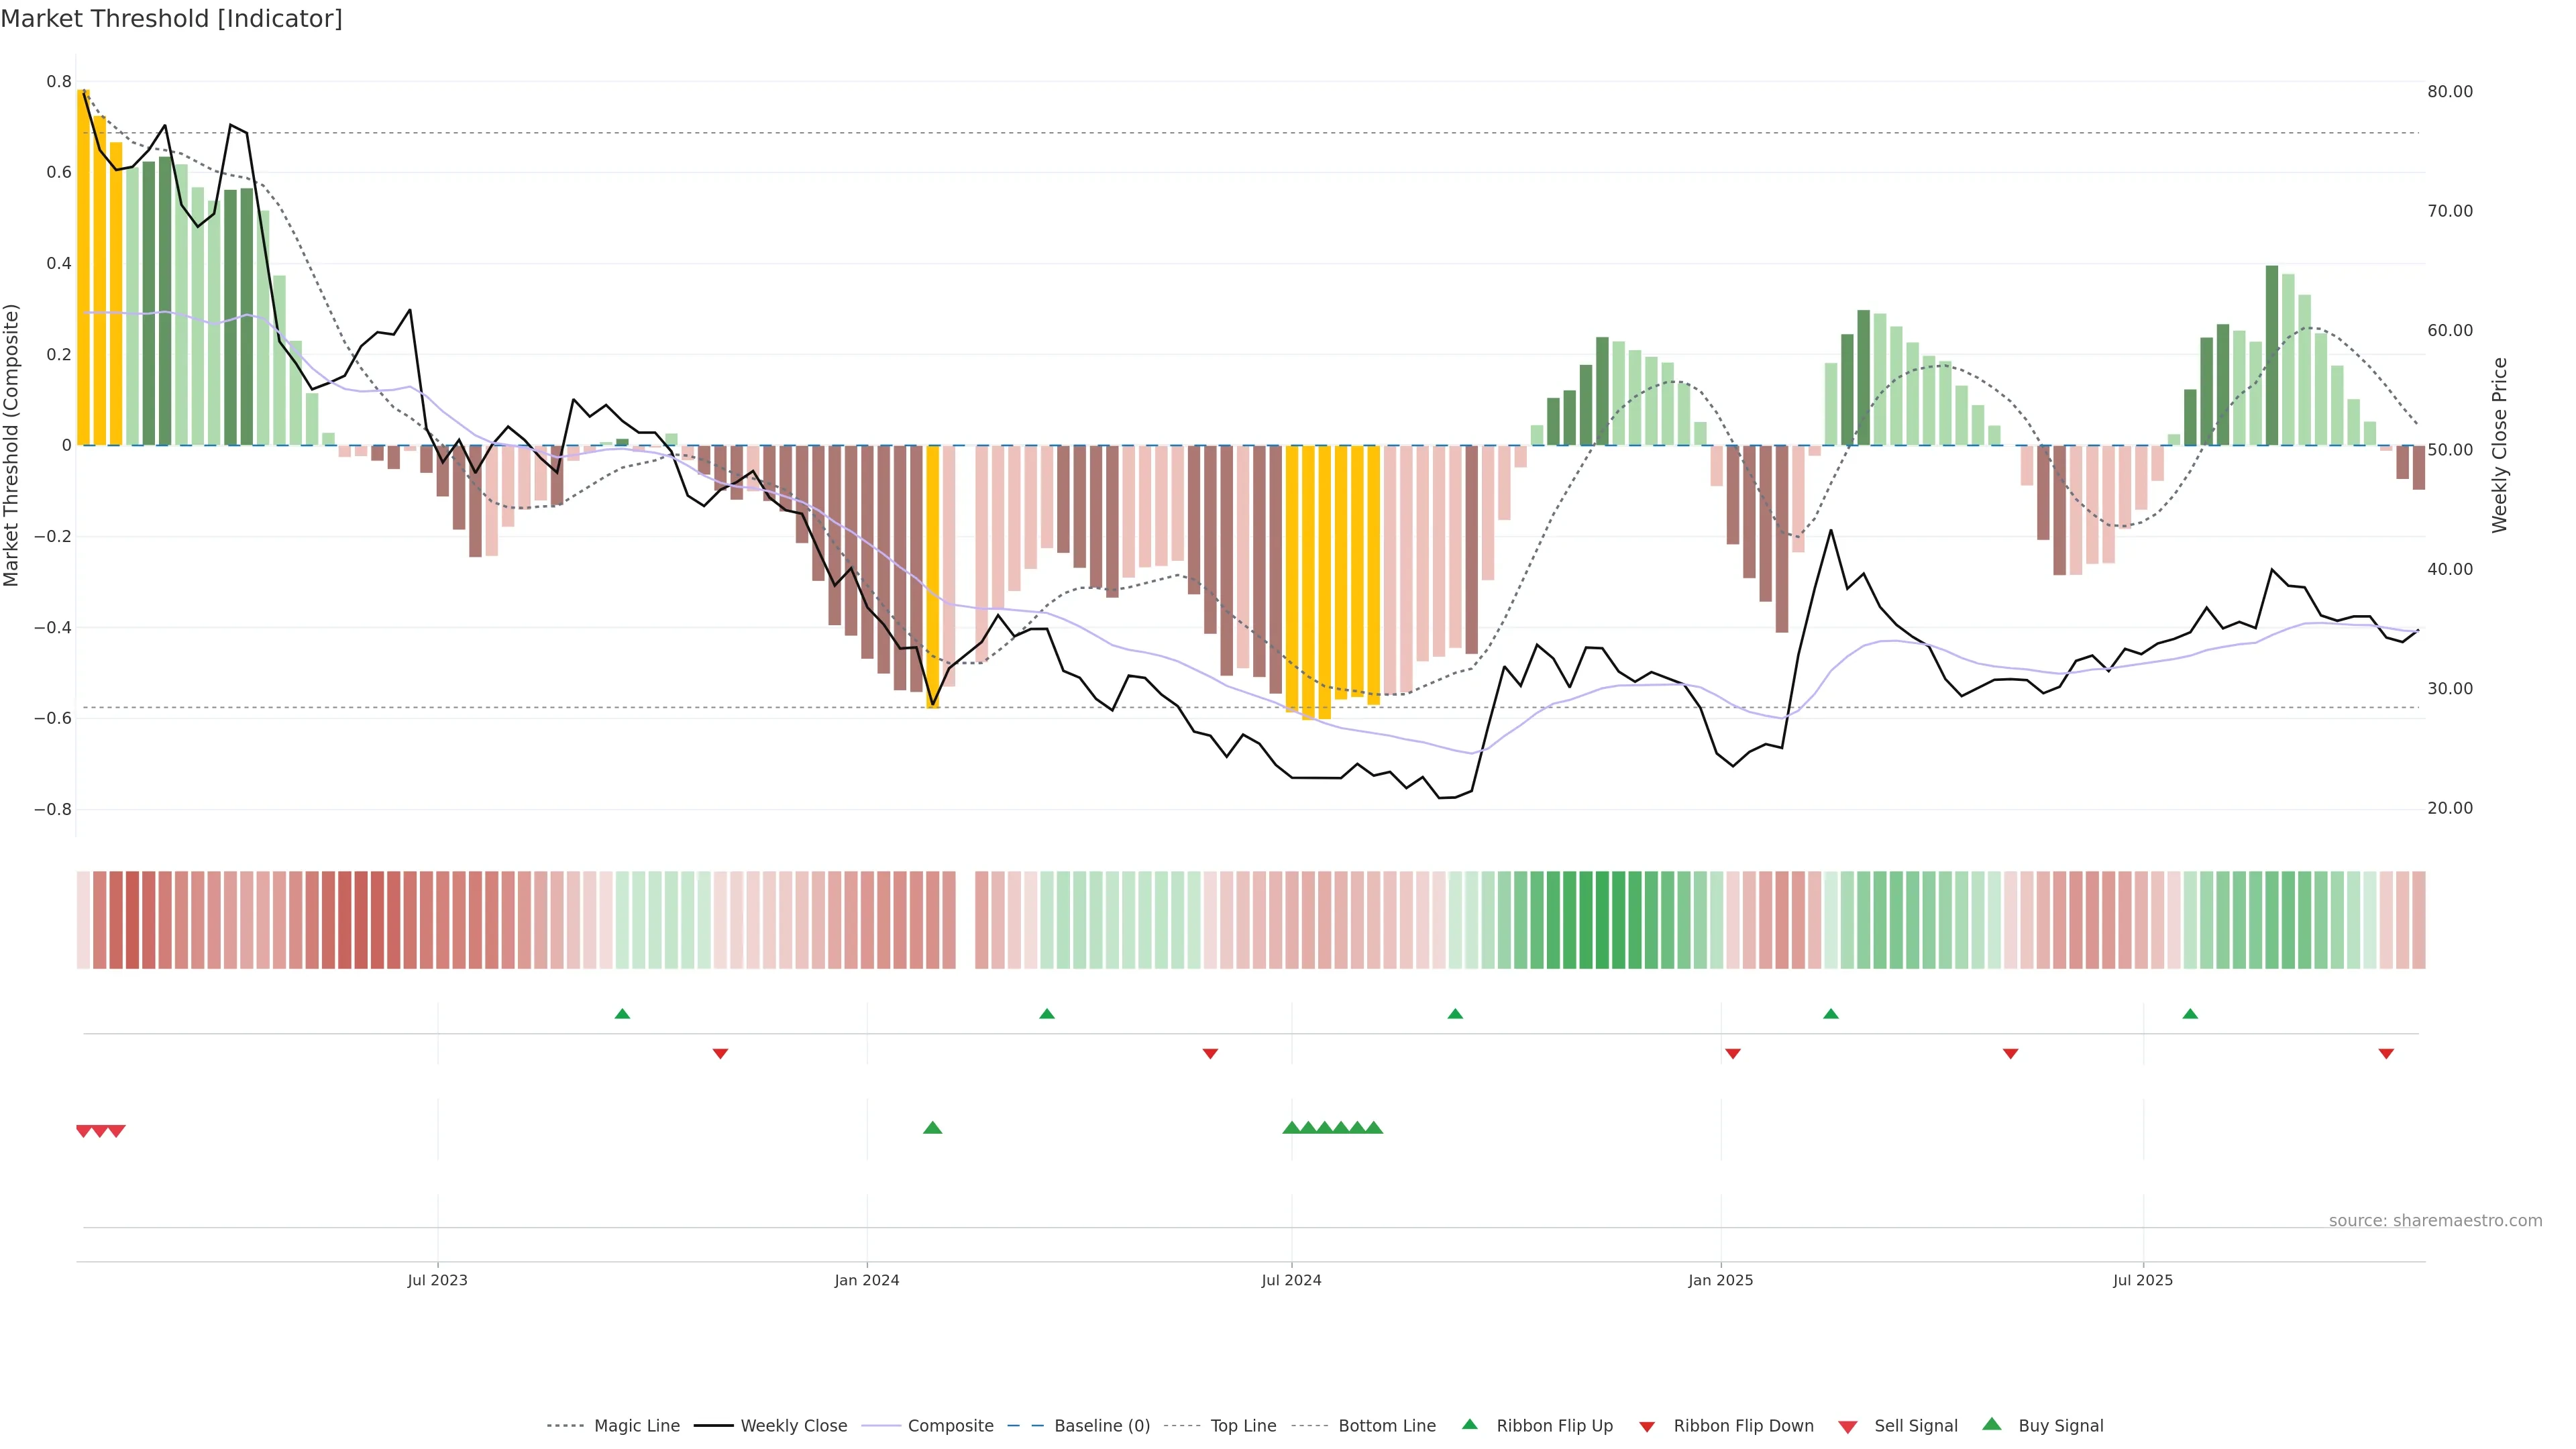2576x1449 pixels.
Task: Click the Market Threshold [Indicator] title
Action: [x=171, y=19]
